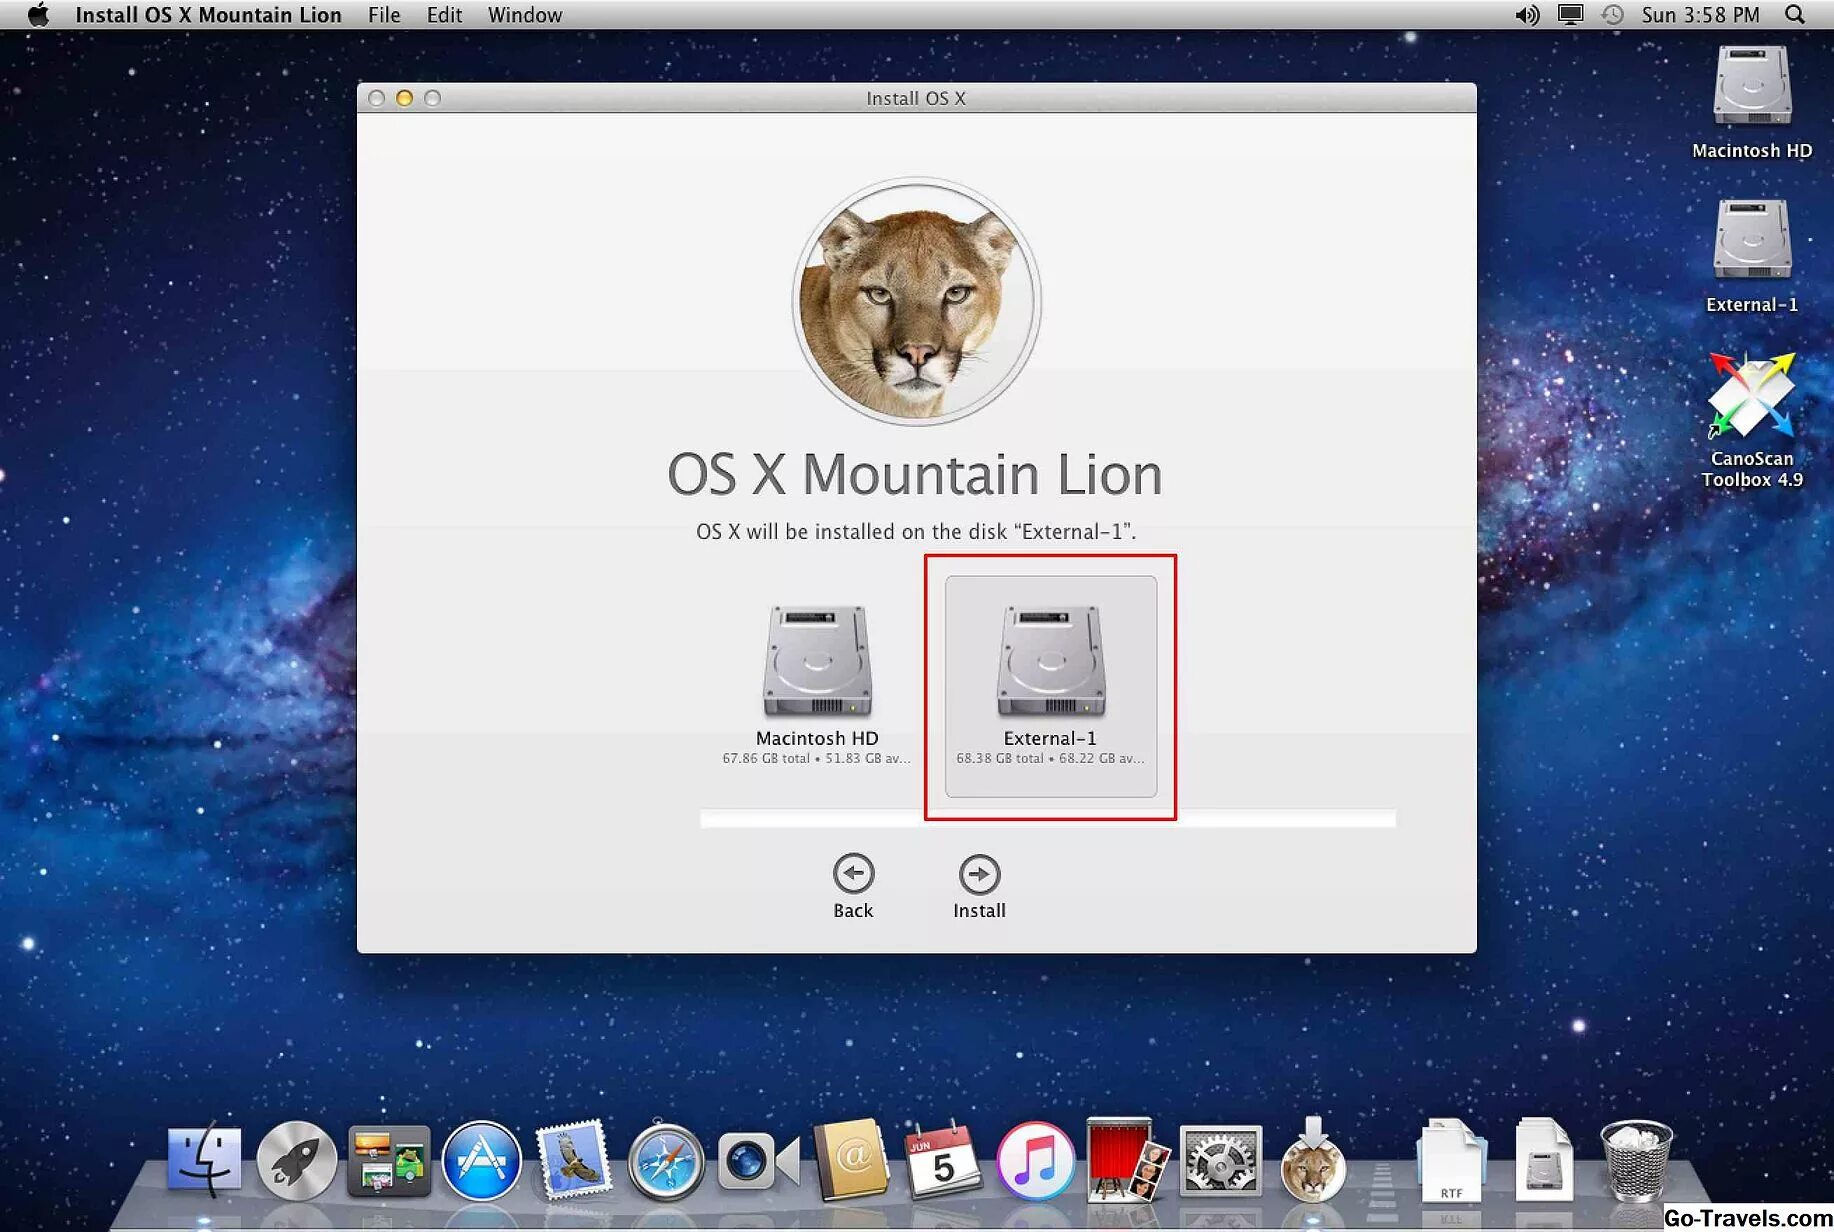1834x1232 pixels.
Task: Click Mountain Lion installer icon in Dock
Action: pos(1312,1159)
